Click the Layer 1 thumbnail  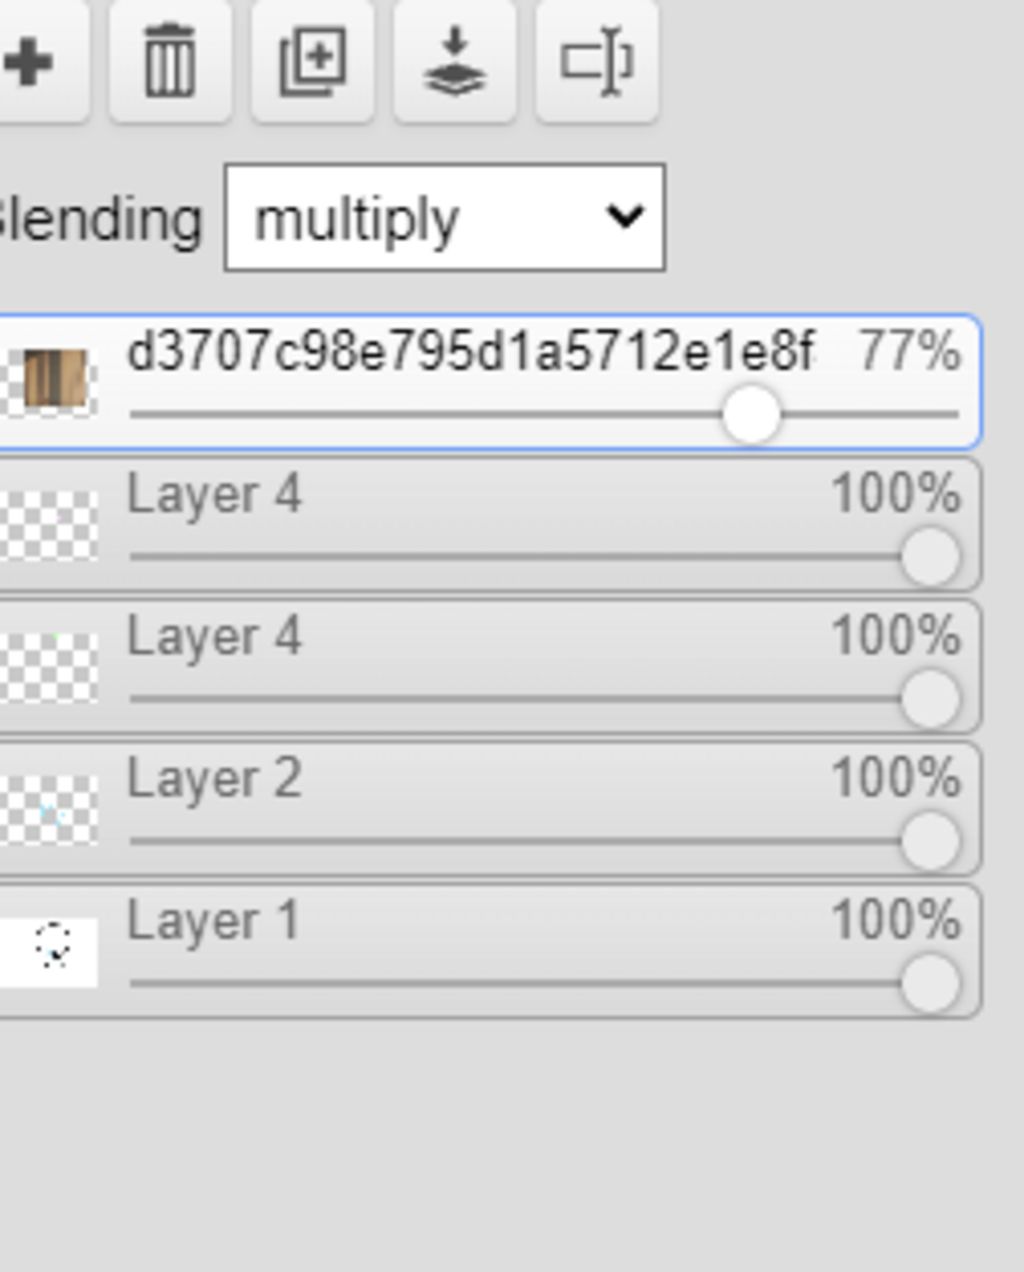[x=50, y=950]
